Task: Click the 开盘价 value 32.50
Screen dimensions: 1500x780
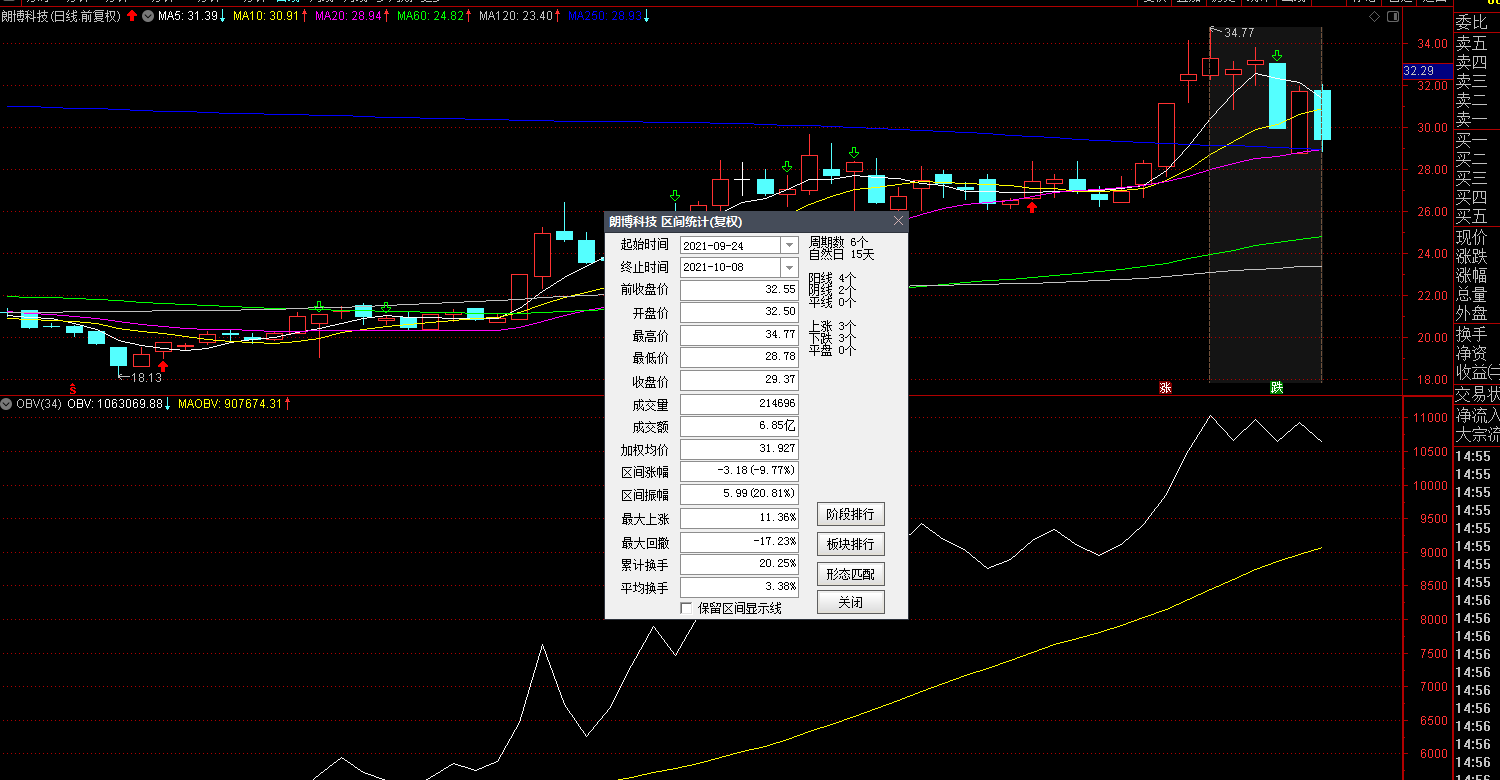Action: 739,312
